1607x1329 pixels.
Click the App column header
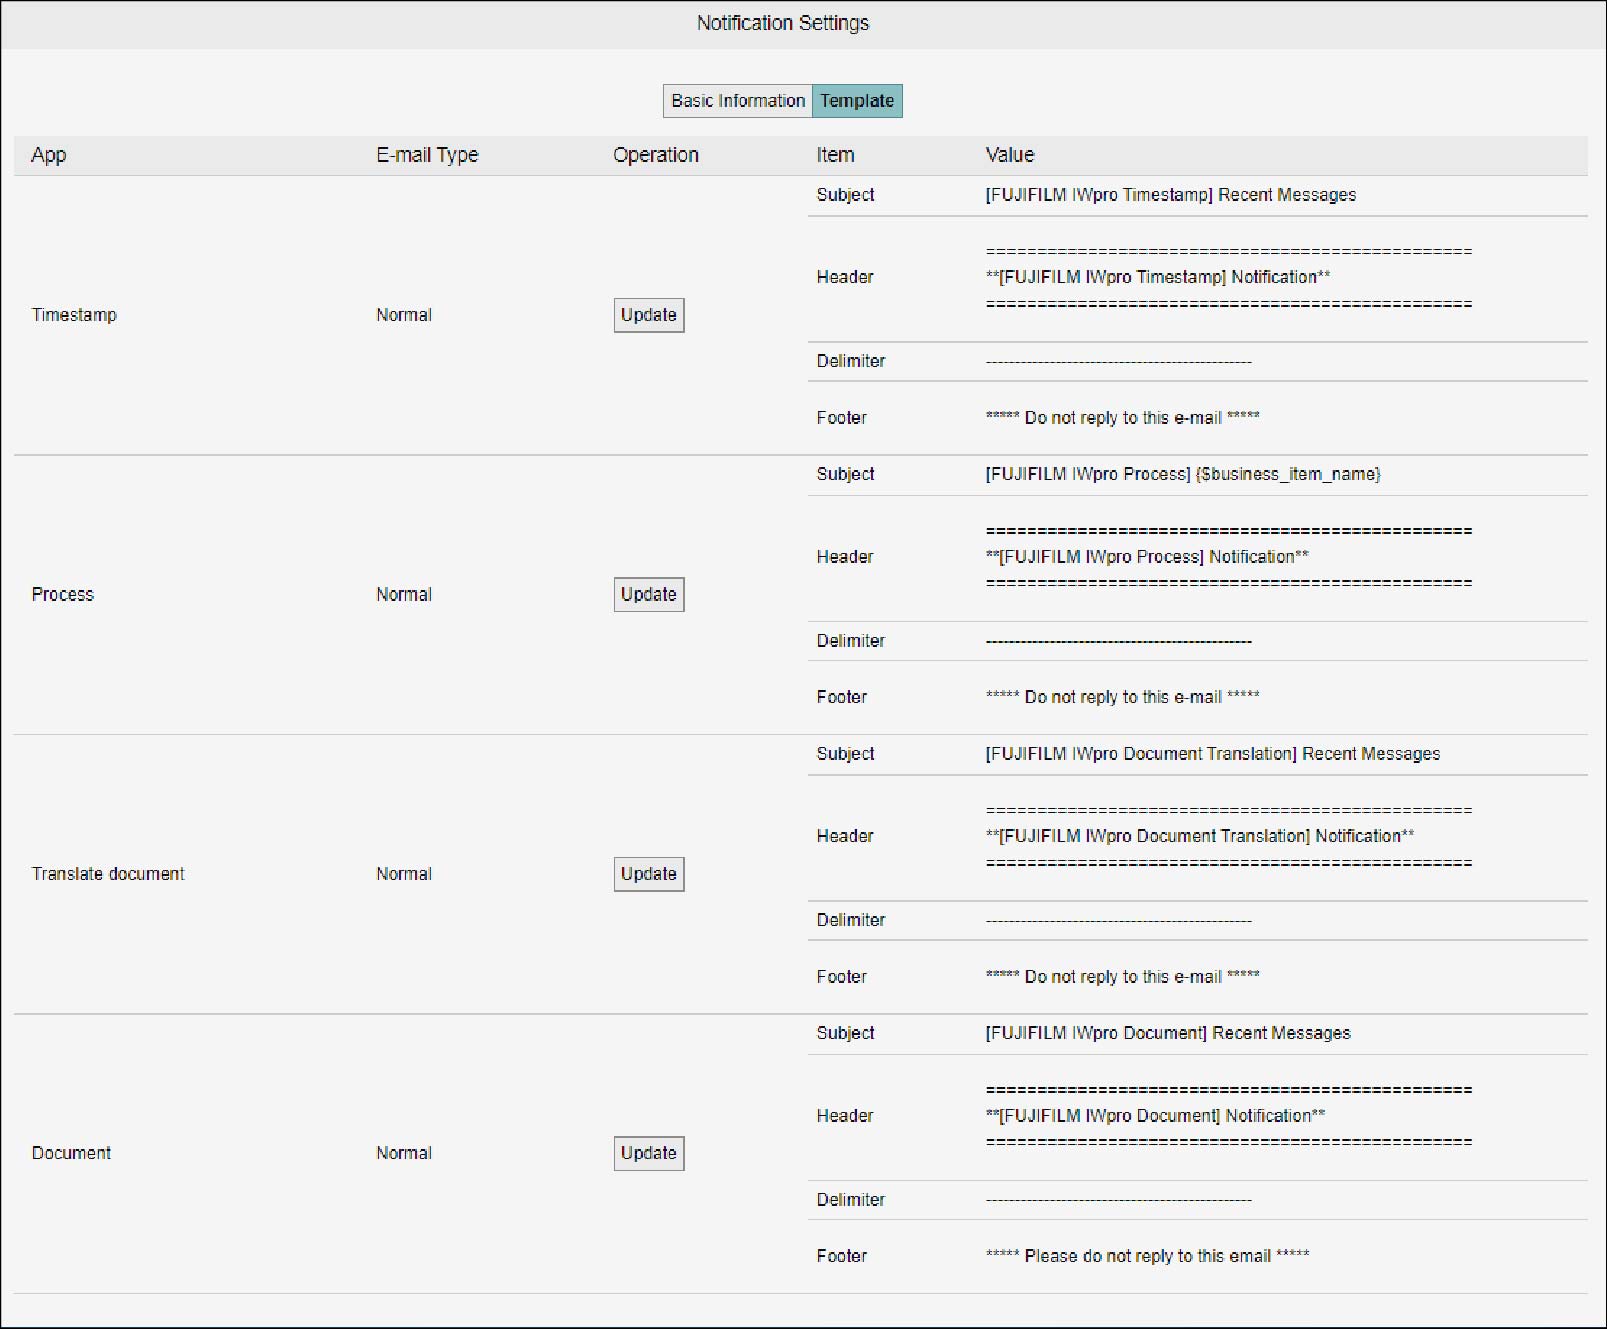(49, 155)
